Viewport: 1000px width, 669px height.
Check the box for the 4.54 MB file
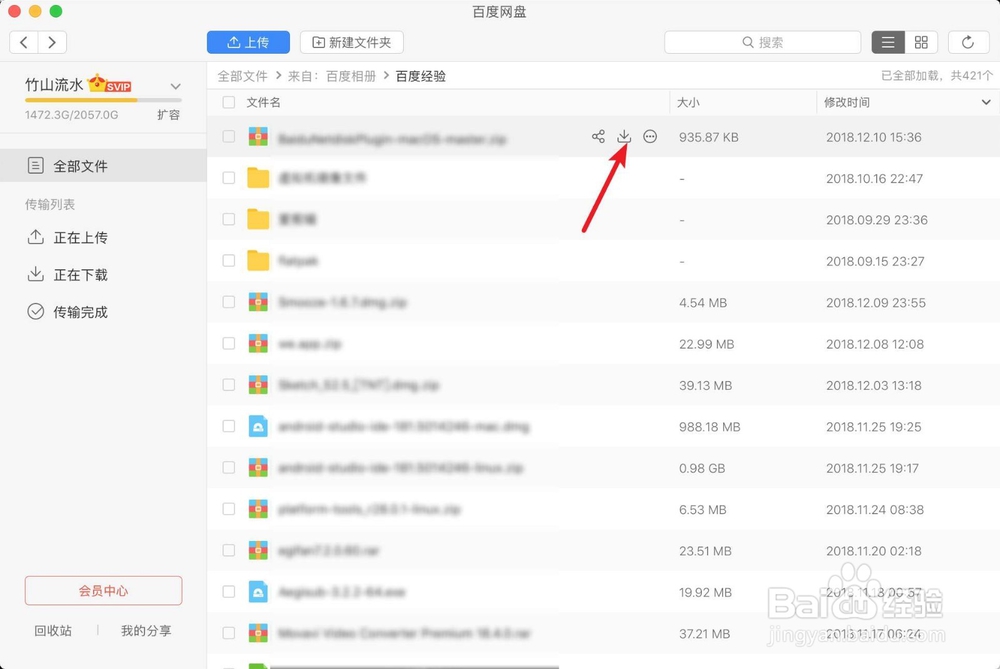coord(228,302)
